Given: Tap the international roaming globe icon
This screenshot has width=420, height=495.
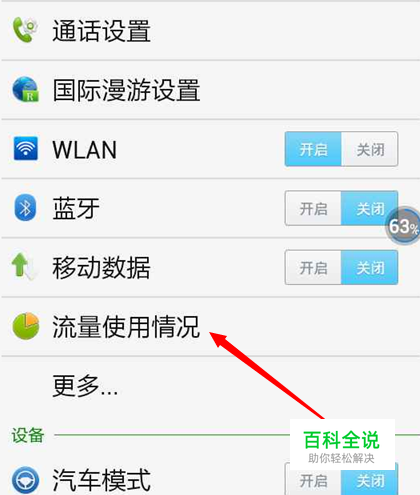Looking at the screenshot, I should point(26,89).
